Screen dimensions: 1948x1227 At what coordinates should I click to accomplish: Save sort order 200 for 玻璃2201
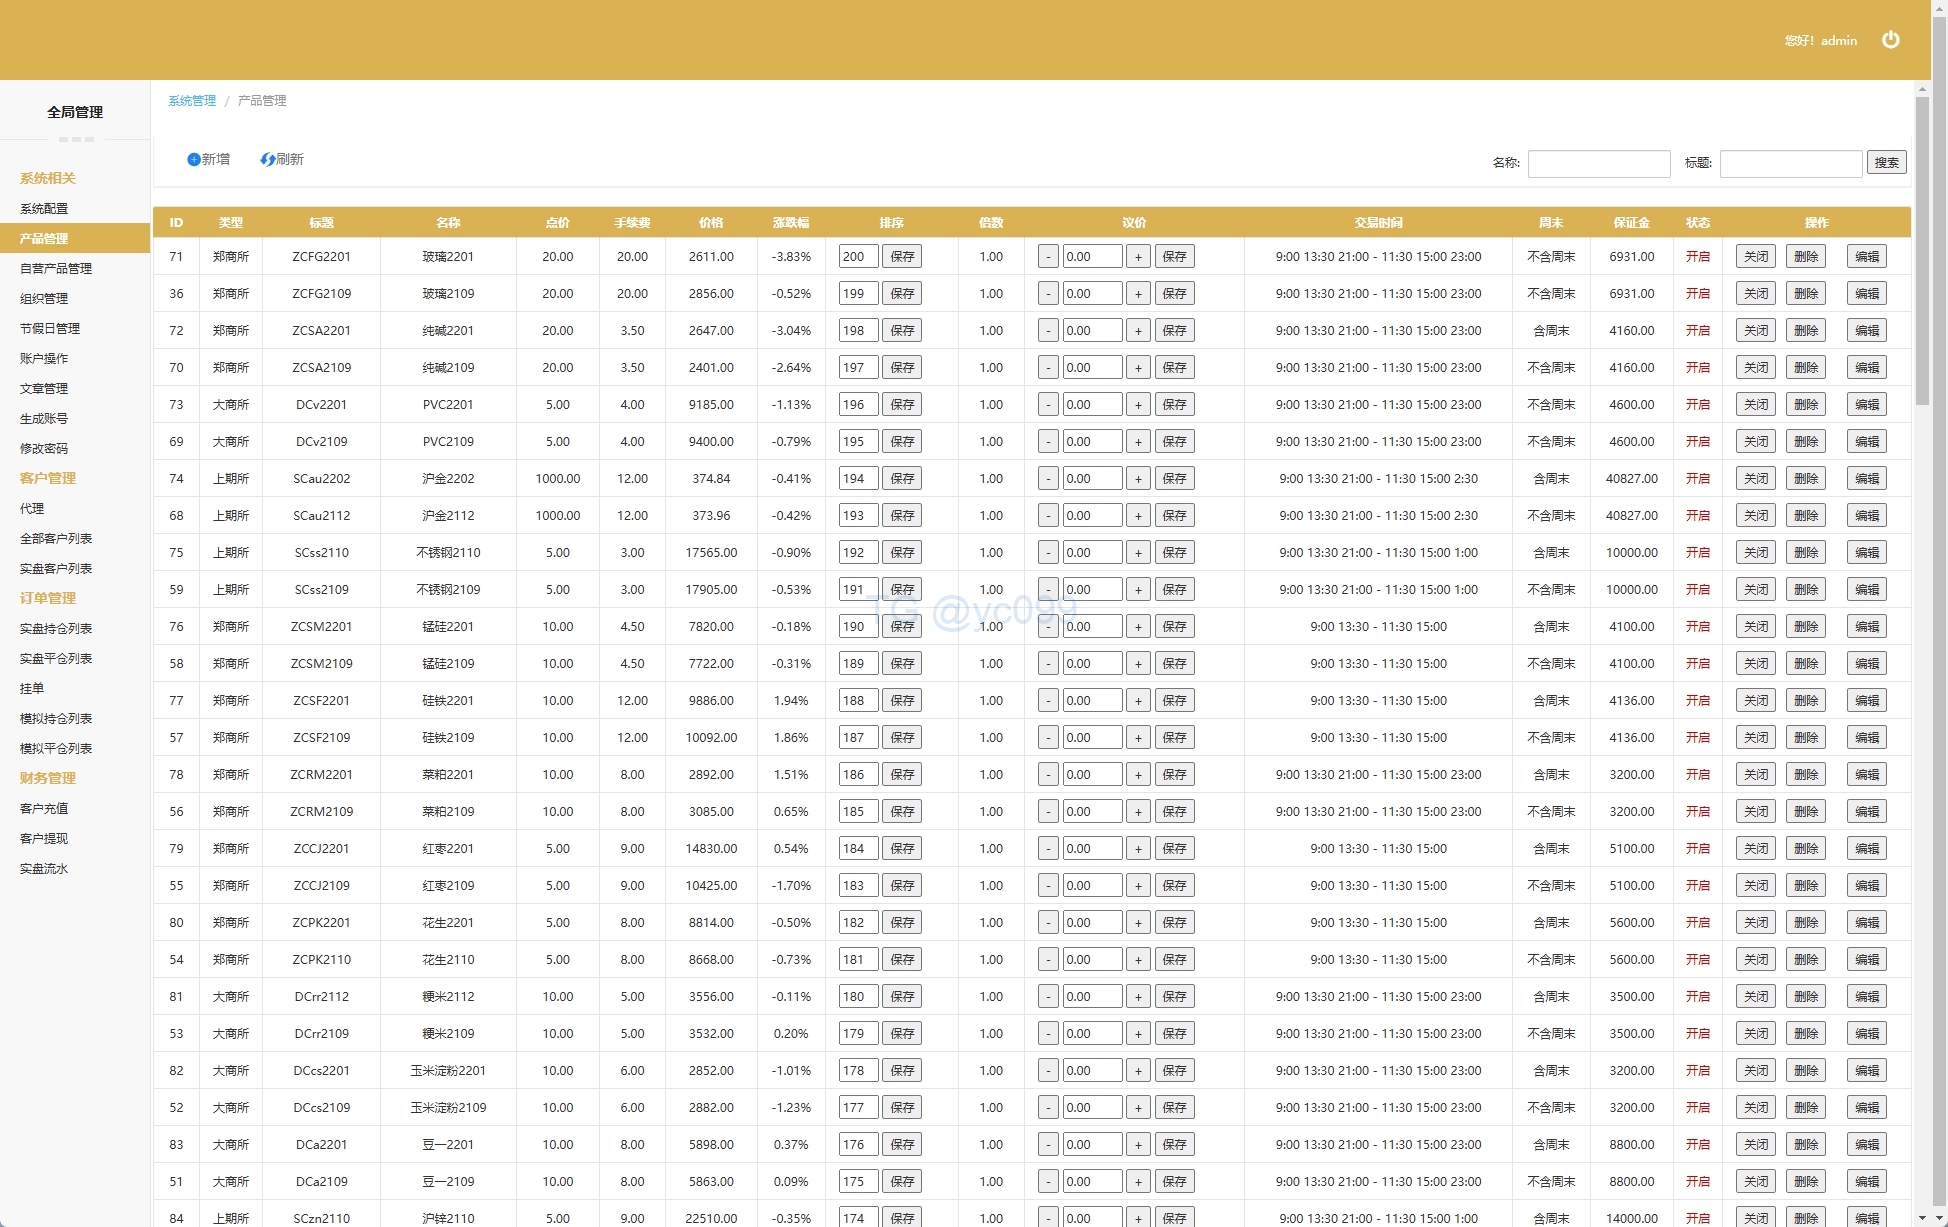point(902,257)
